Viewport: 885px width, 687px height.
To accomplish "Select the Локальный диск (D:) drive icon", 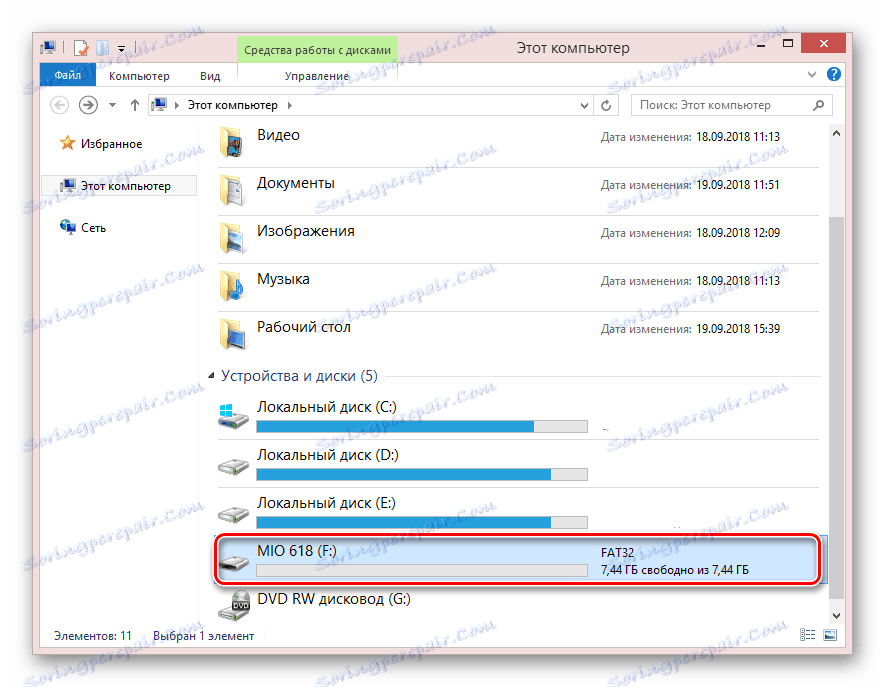I will coord(233,466).
